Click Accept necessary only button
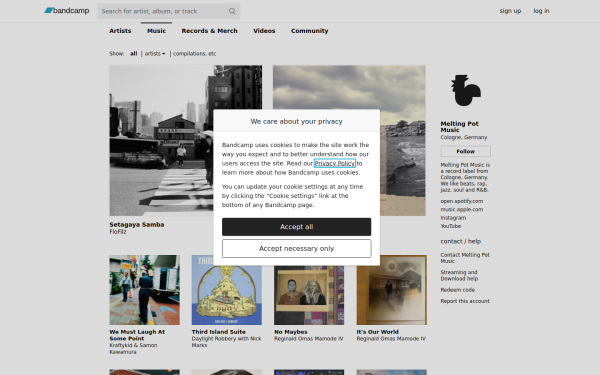Viewport: 600px width, 375px height. pos(297,248)
